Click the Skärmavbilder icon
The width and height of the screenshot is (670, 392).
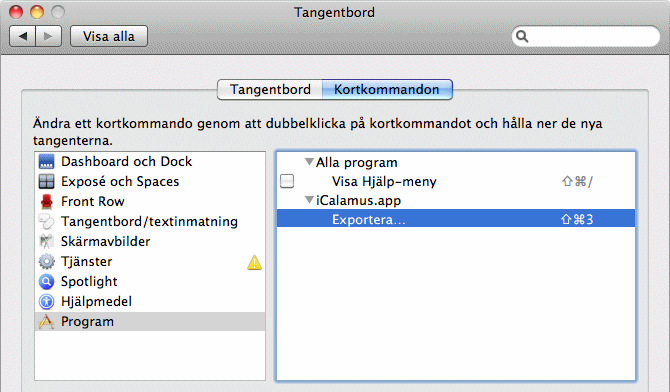point(47,242)
